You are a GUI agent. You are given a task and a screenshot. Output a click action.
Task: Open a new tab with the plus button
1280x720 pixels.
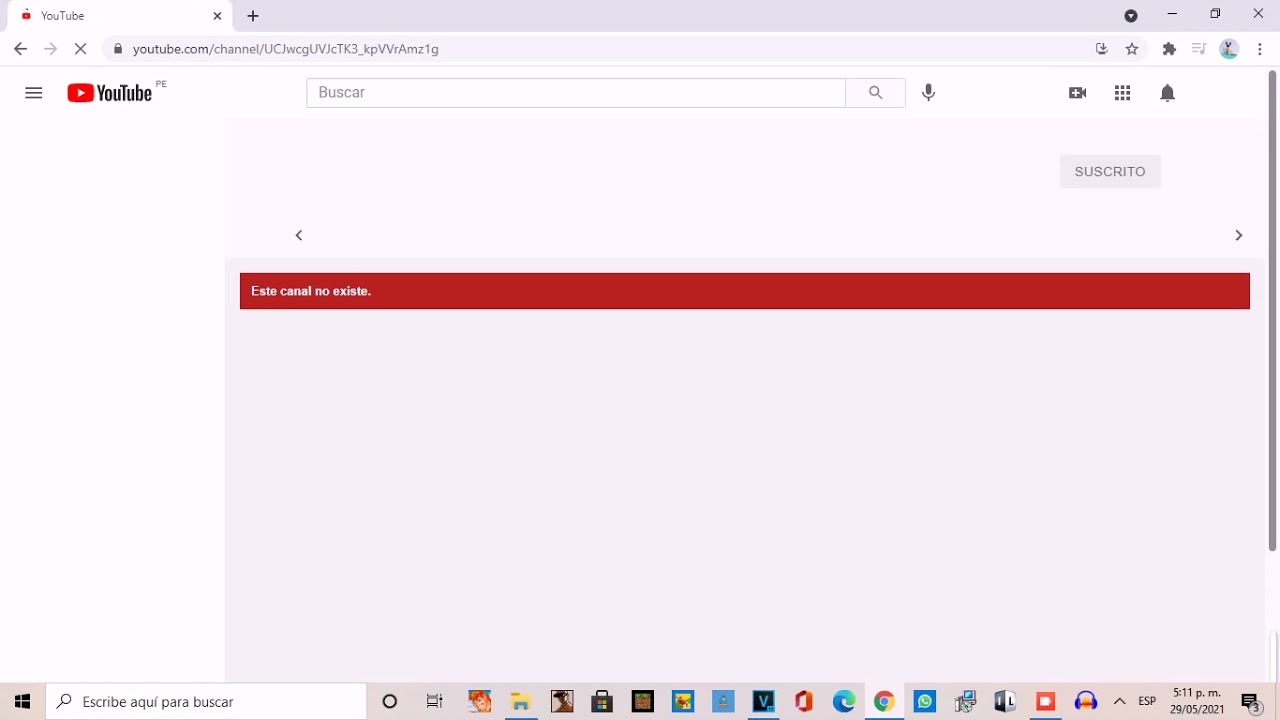tap(253, 16)
